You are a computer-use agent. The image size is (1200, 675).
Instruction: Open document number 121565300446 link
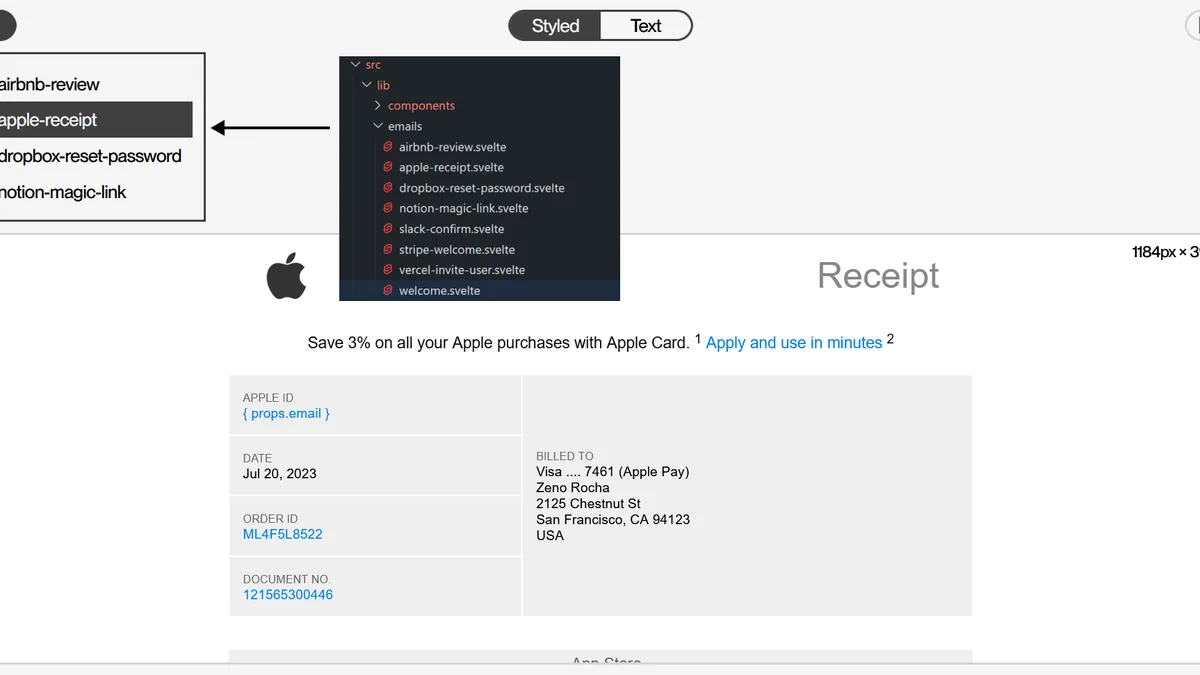tap(288, 595)
